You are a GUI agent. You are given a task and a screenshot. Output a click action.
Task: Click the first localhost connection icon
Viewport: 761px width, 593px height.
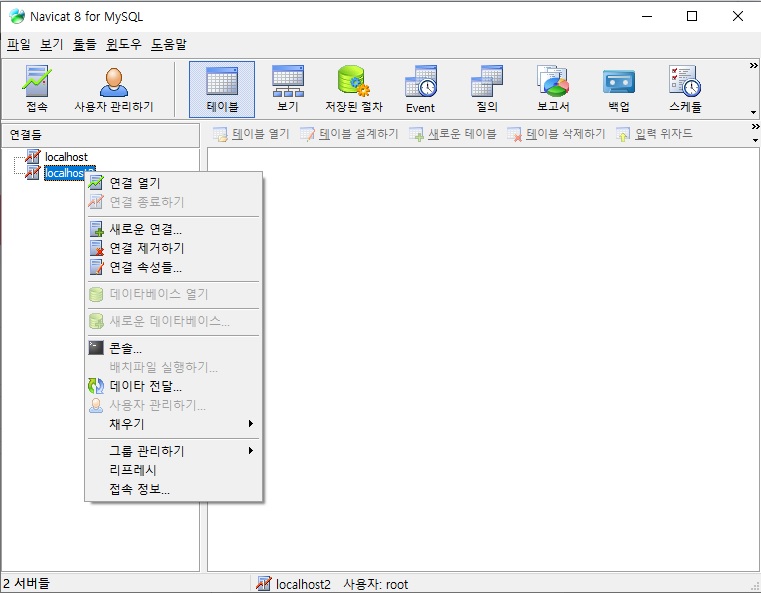click(33, 157)
